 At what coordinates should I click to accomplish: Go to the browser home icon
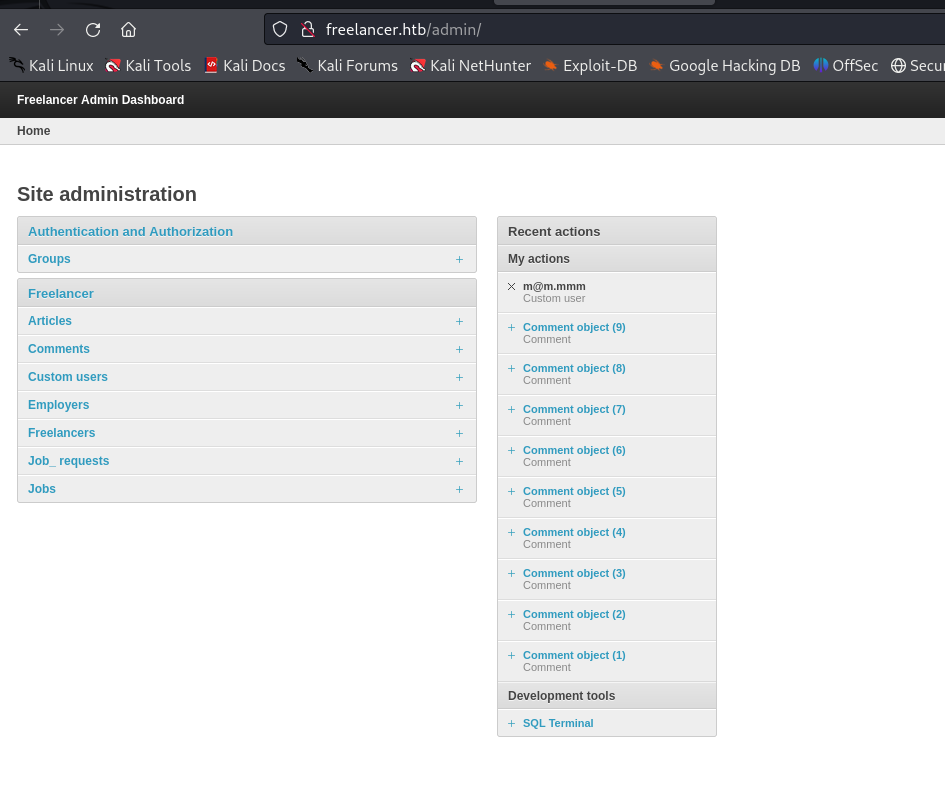pyautogui.click(x=128, y=29)
